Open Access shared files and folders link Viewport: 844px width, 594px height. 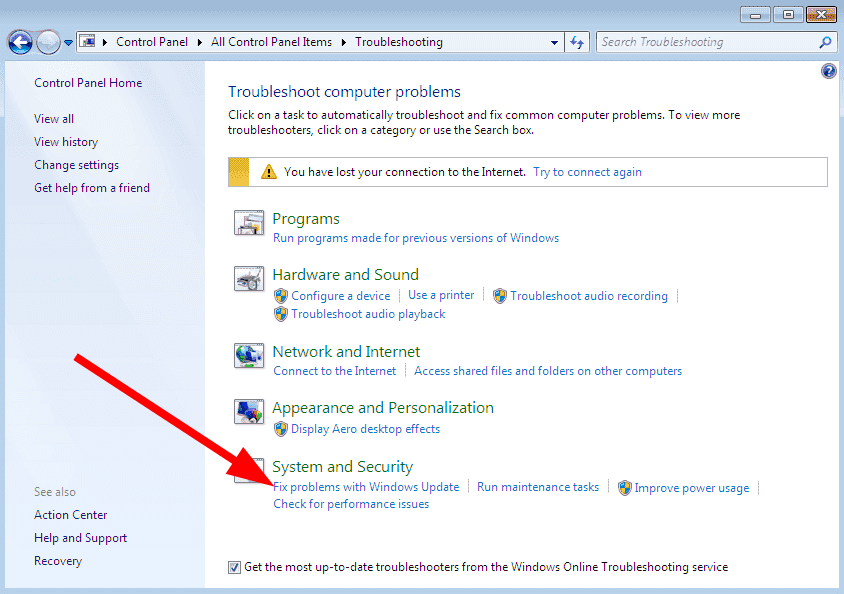[548, 371]
